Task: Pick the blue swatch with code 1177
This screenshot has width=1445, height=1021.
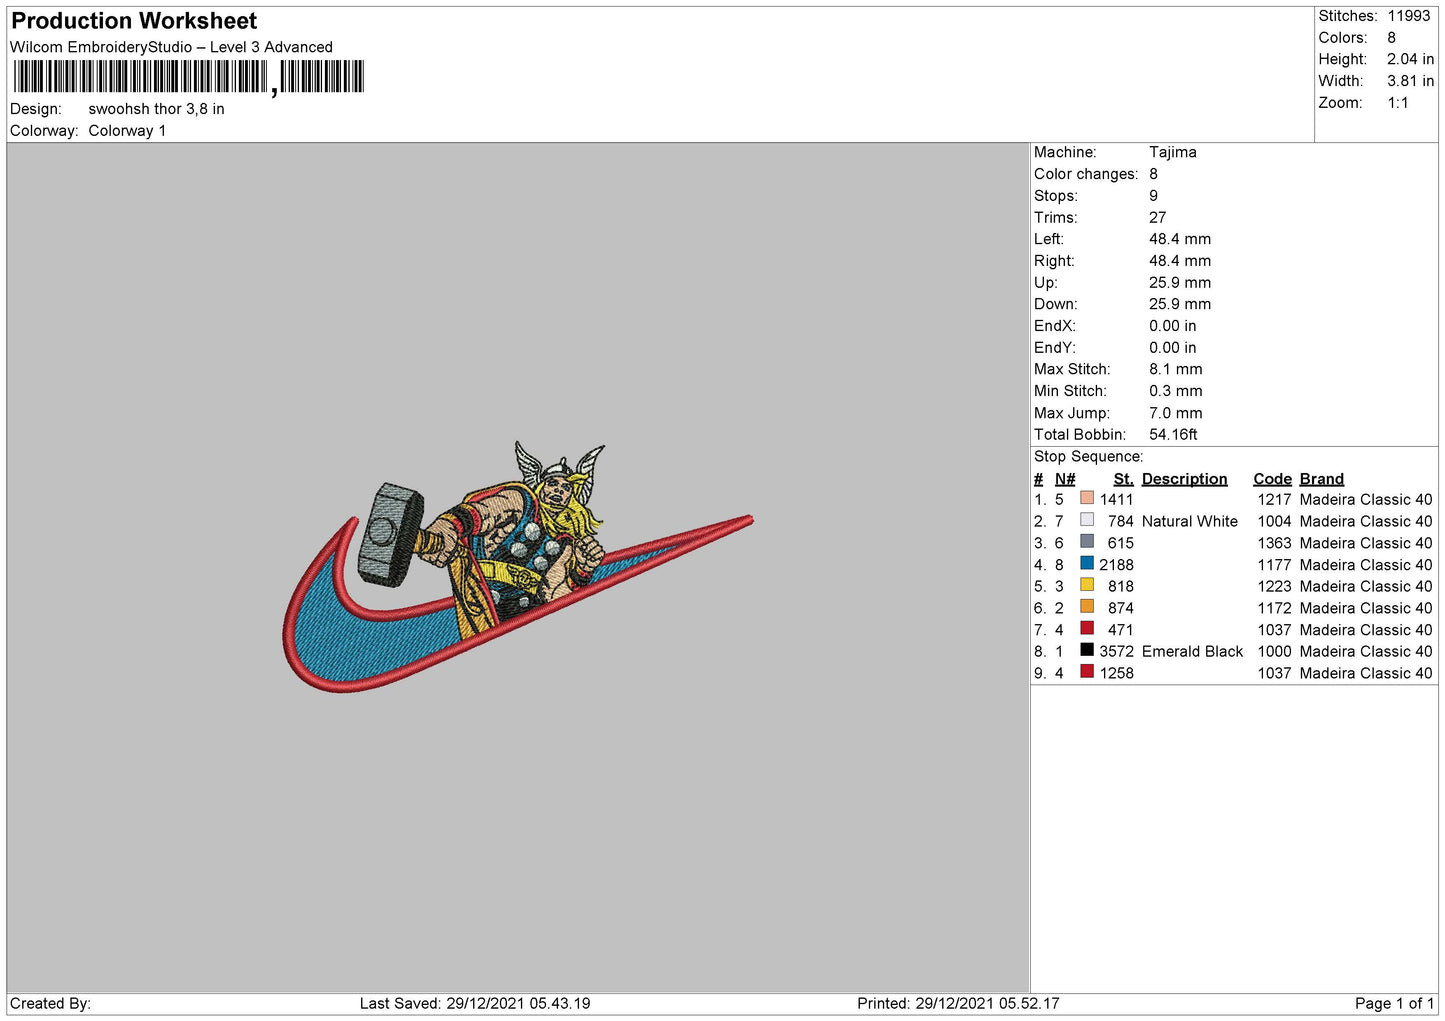Action: pos(1086,564)
